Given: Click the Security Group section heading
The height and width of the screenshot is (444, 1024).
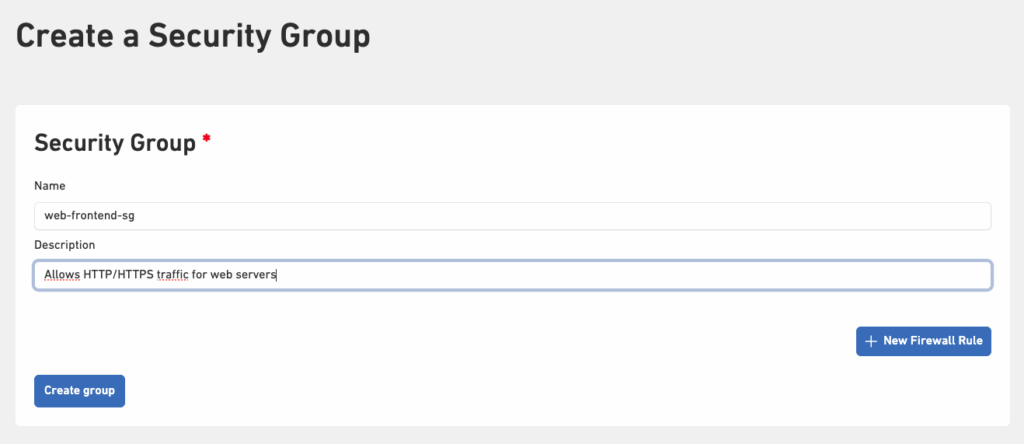Looking at the screenshot, I should 115,143.
